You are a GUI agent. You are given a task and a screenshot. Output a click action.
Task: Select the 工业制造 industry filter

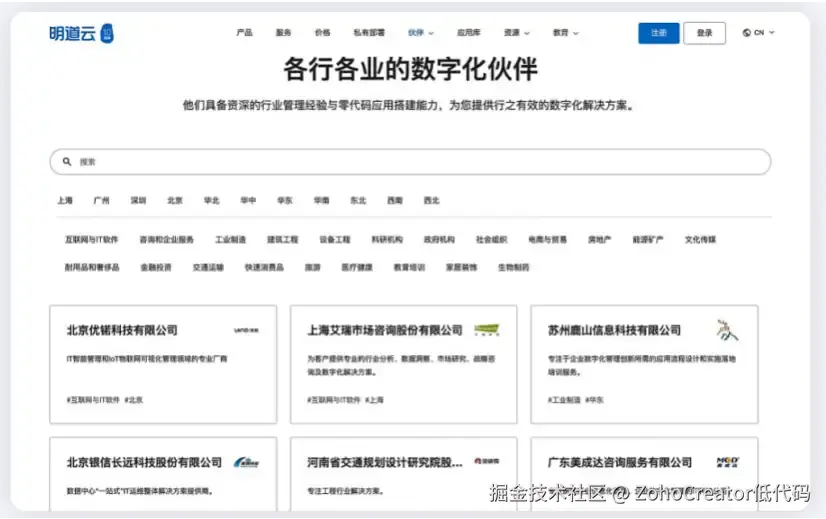[x=230, y=240]
